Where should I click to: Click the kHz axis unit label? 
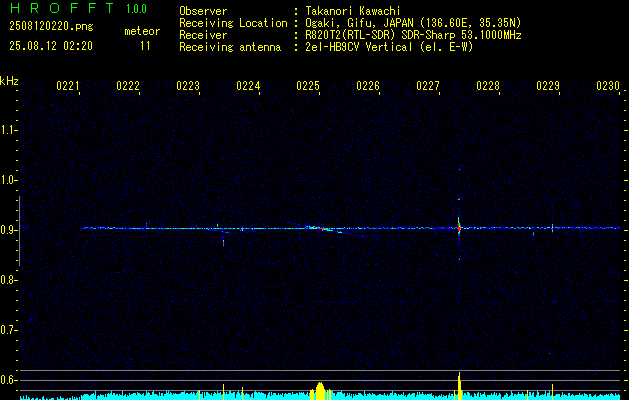[9, 81]
